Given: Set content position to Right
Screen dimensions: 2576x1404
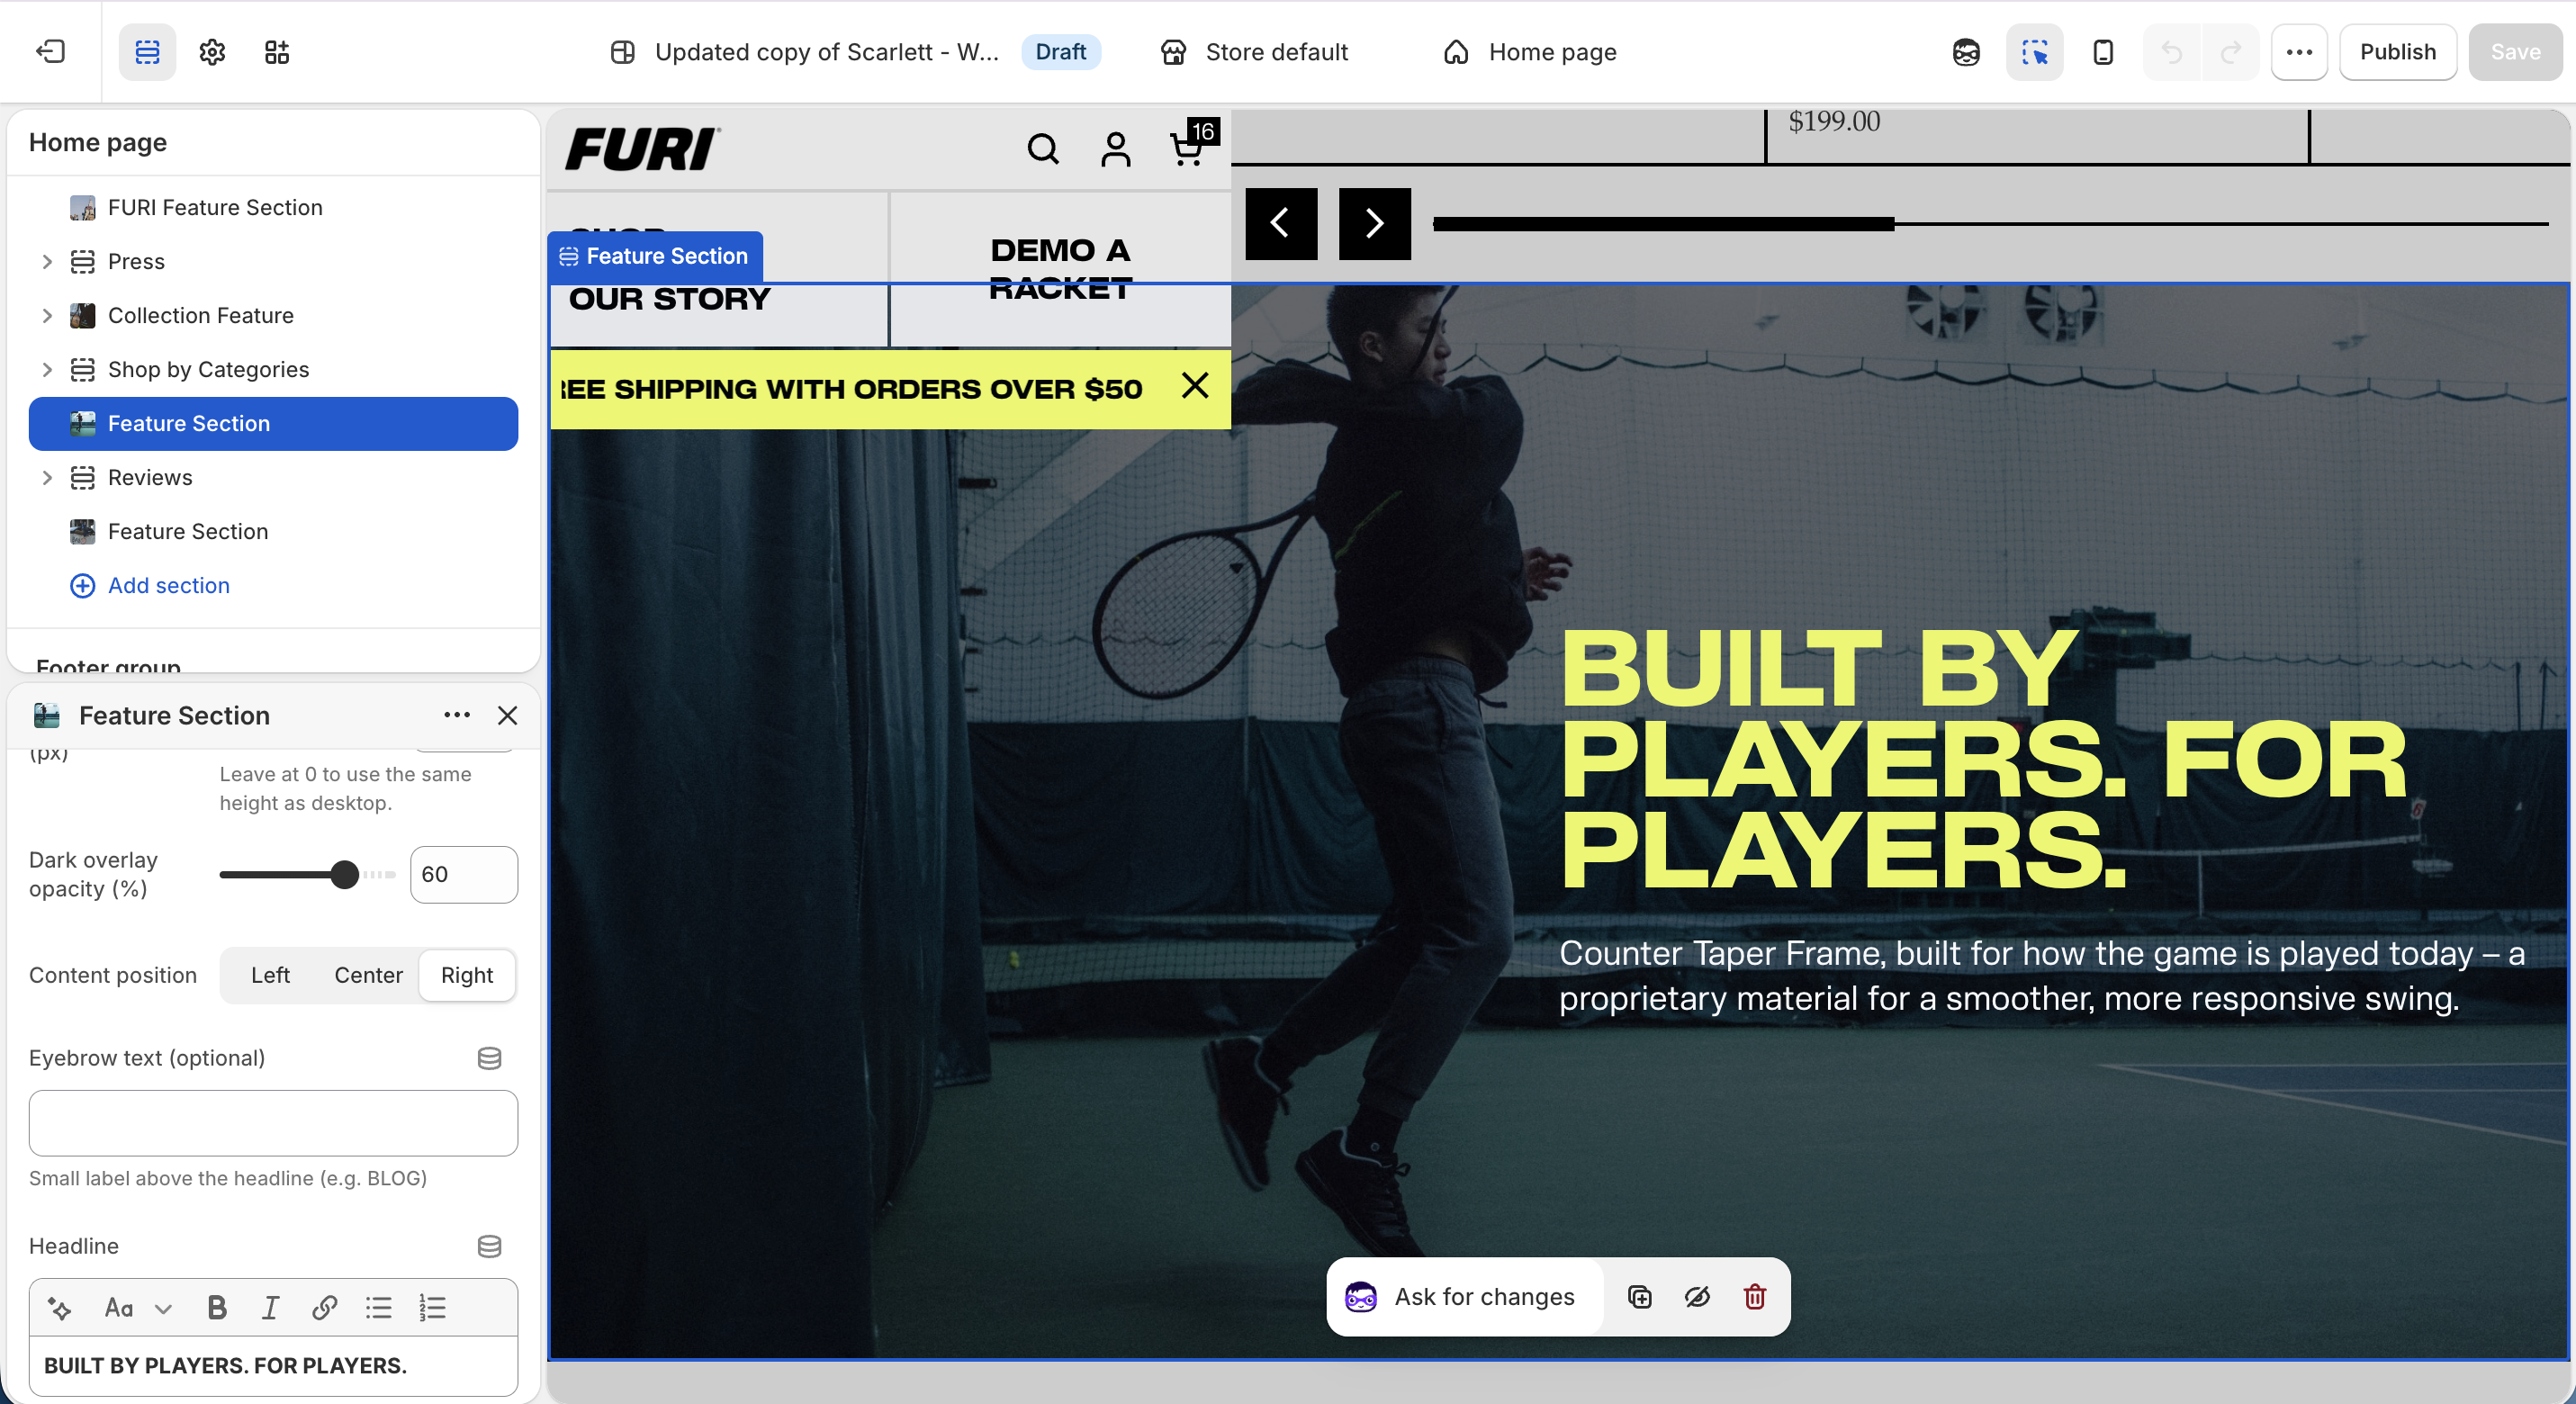Looking at the screenshot, I should tap(466, 975).
